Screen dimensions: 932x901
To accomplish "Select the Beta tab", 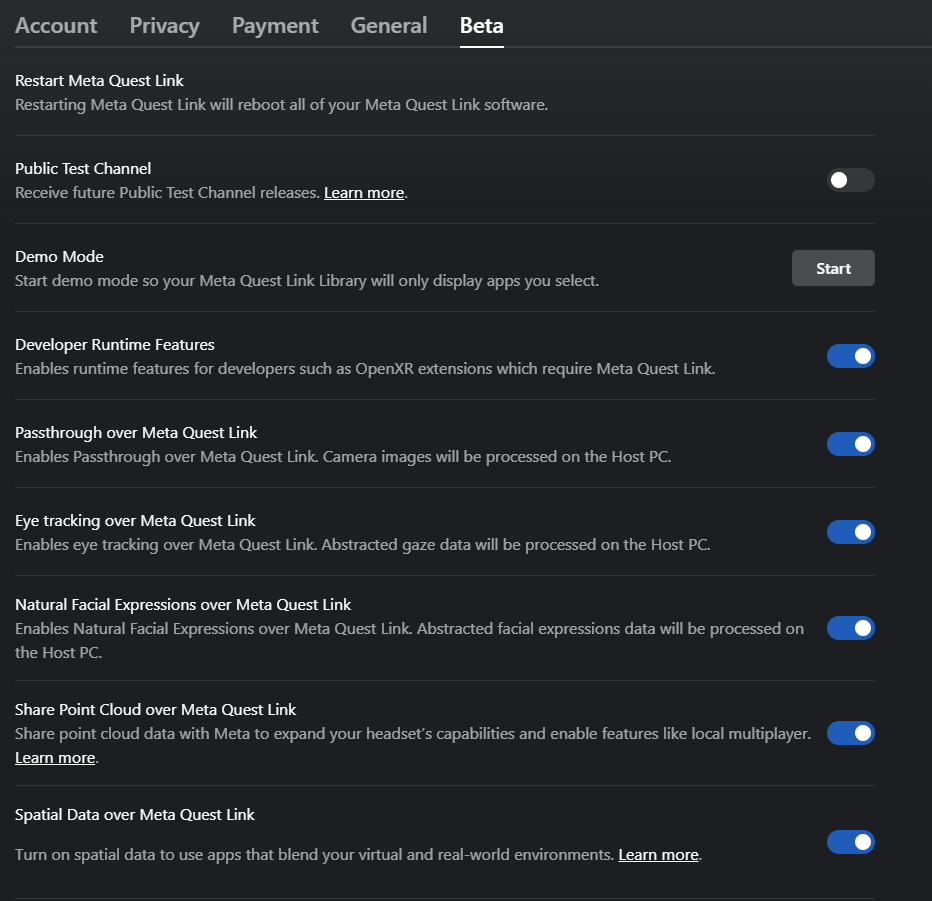I will pos(481,25).
